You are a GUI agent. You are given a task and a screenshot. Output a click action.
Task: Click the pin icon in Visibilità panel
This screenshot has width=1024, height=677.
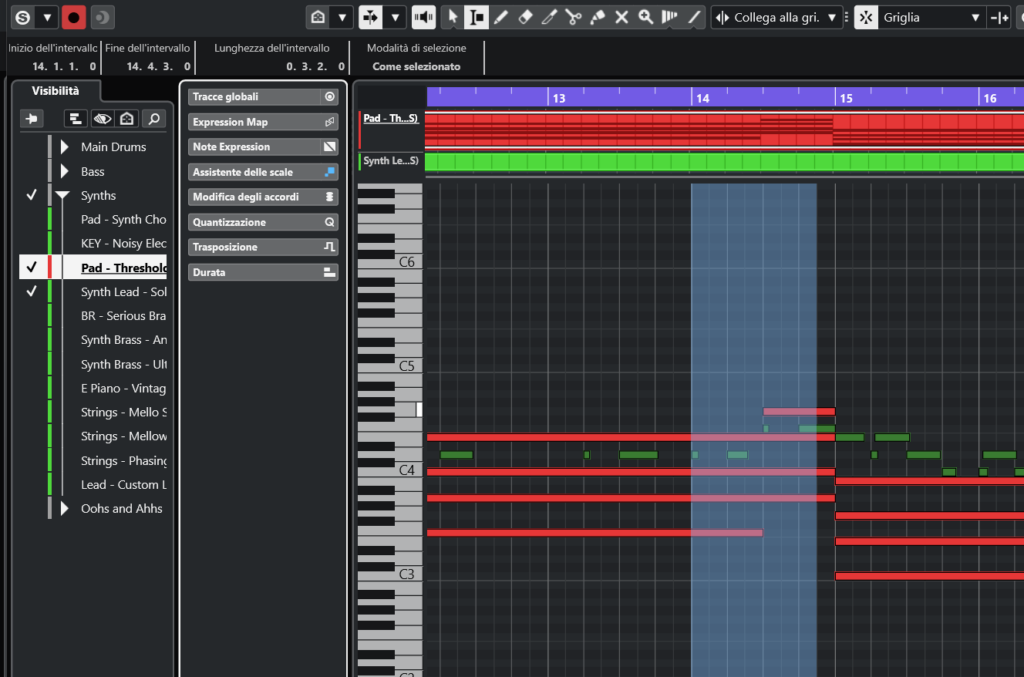(31, 119)
